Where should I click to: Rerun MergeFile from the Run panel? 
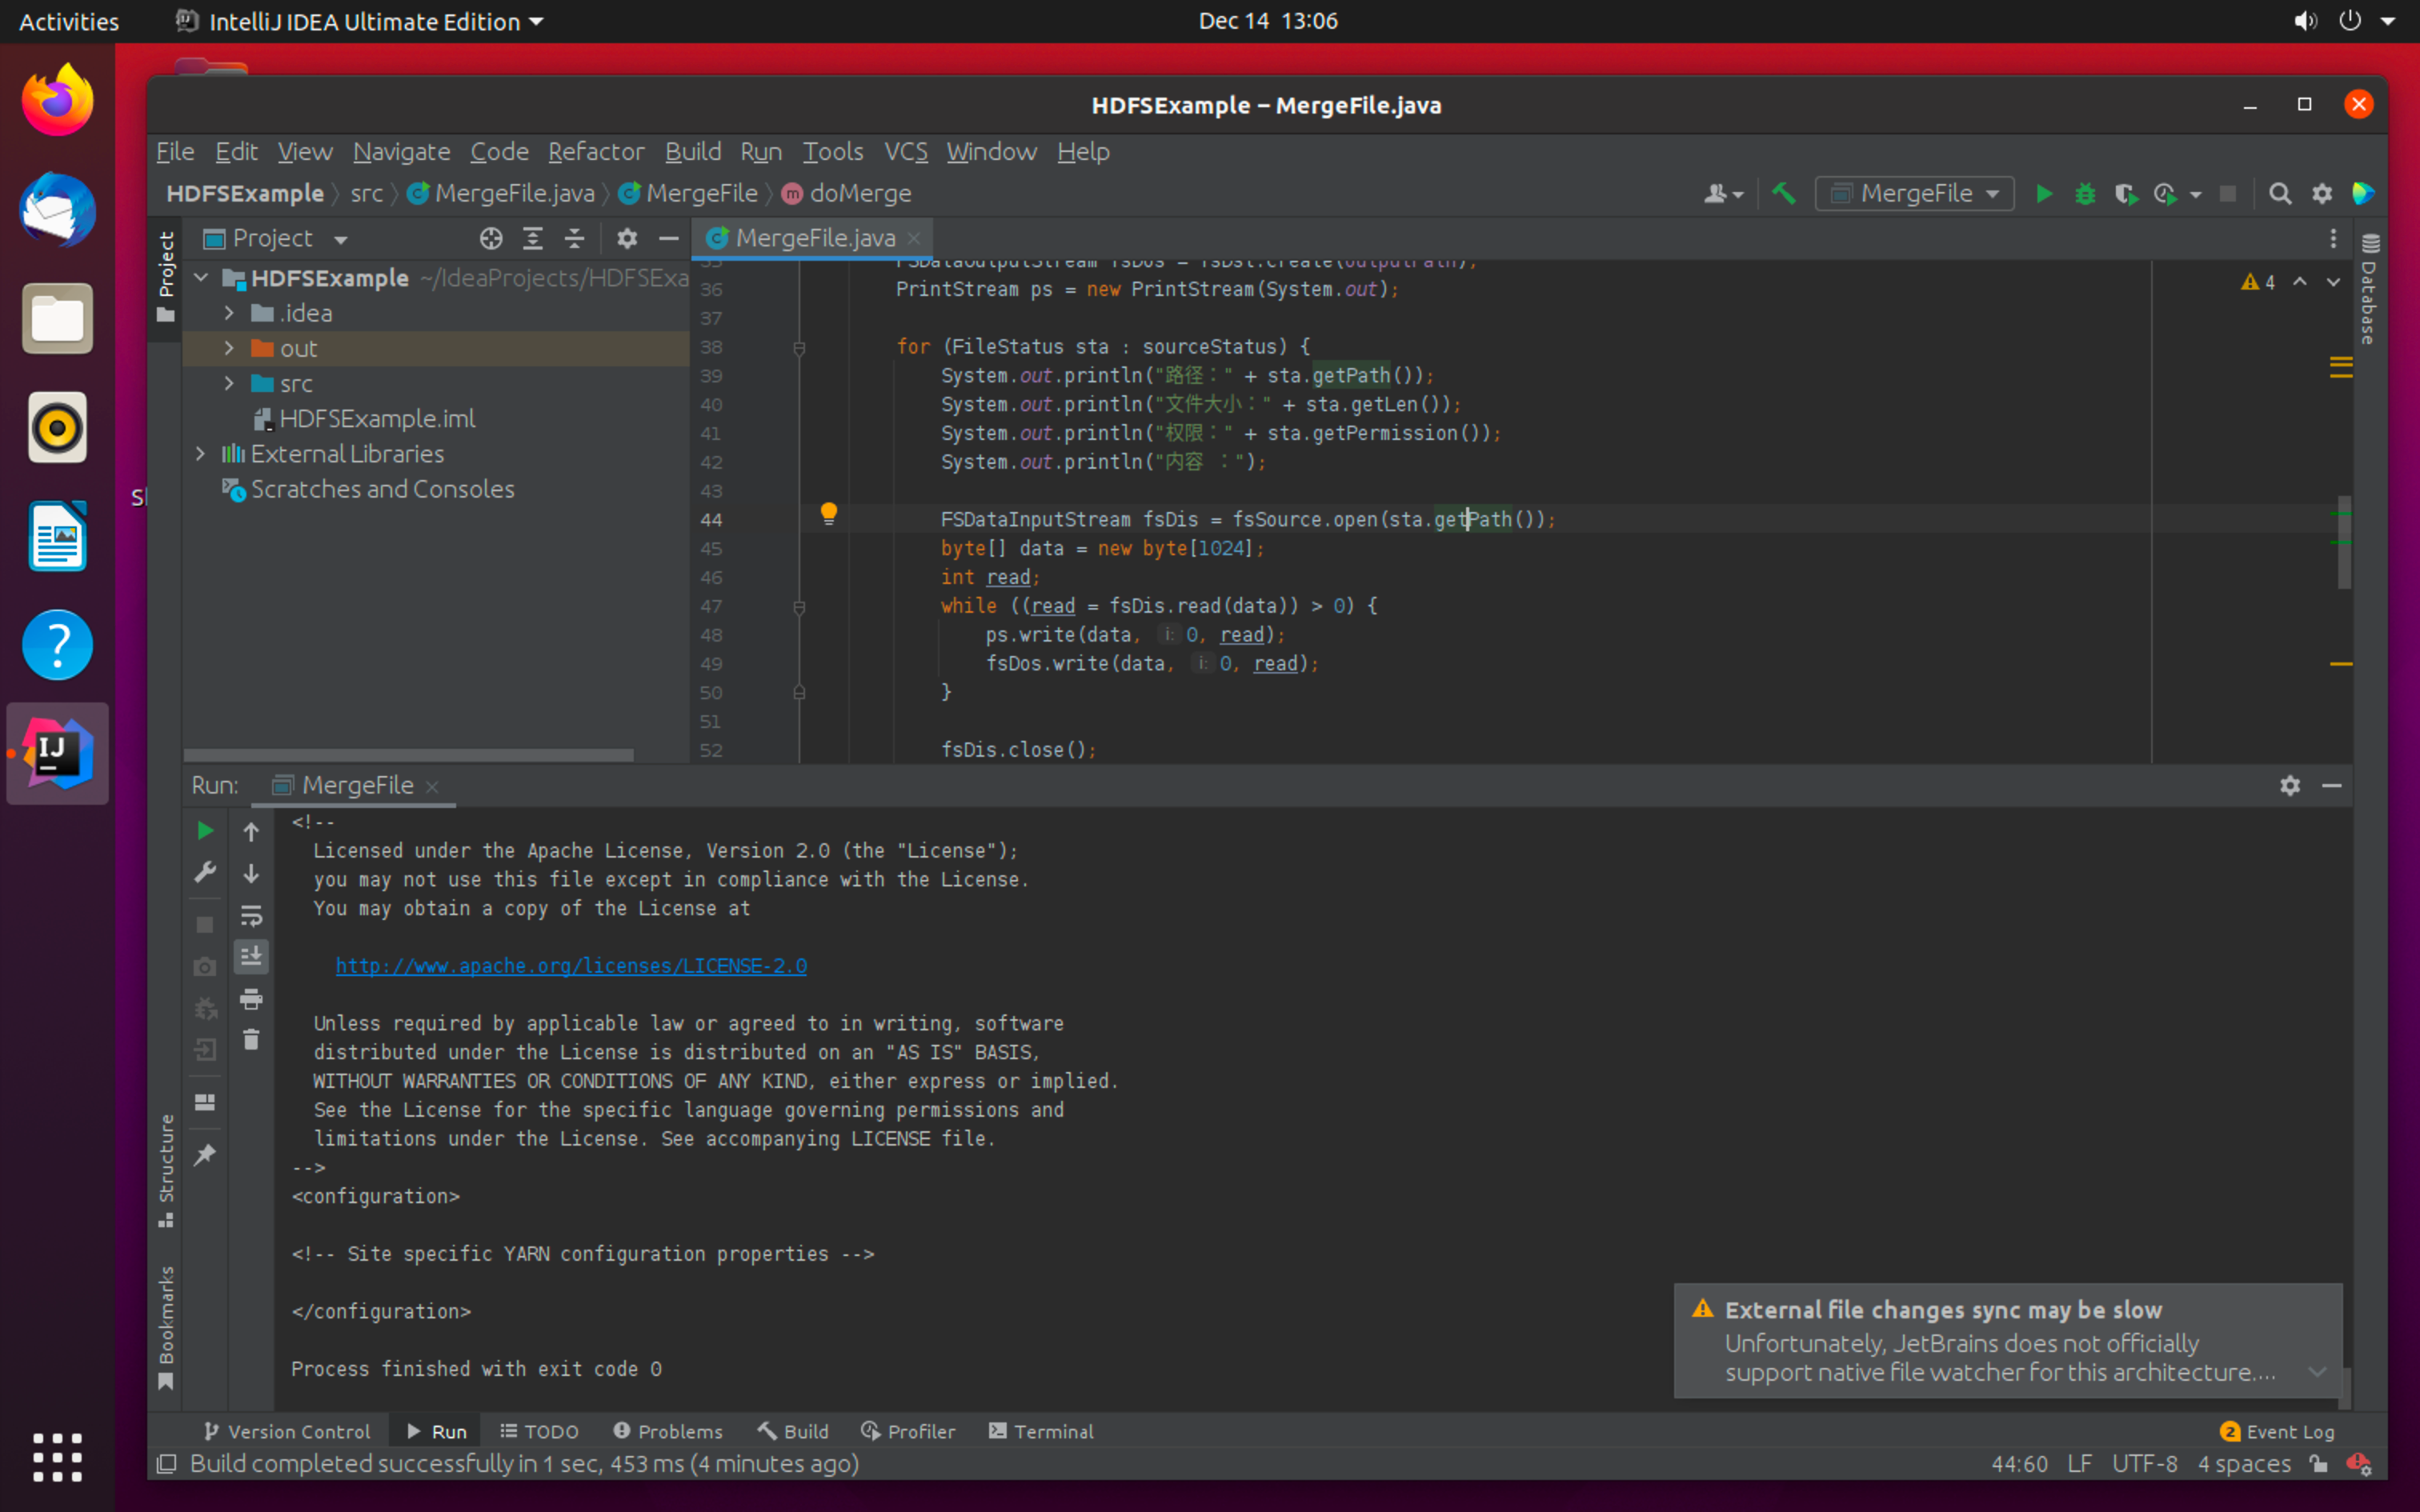click(205, 831)
